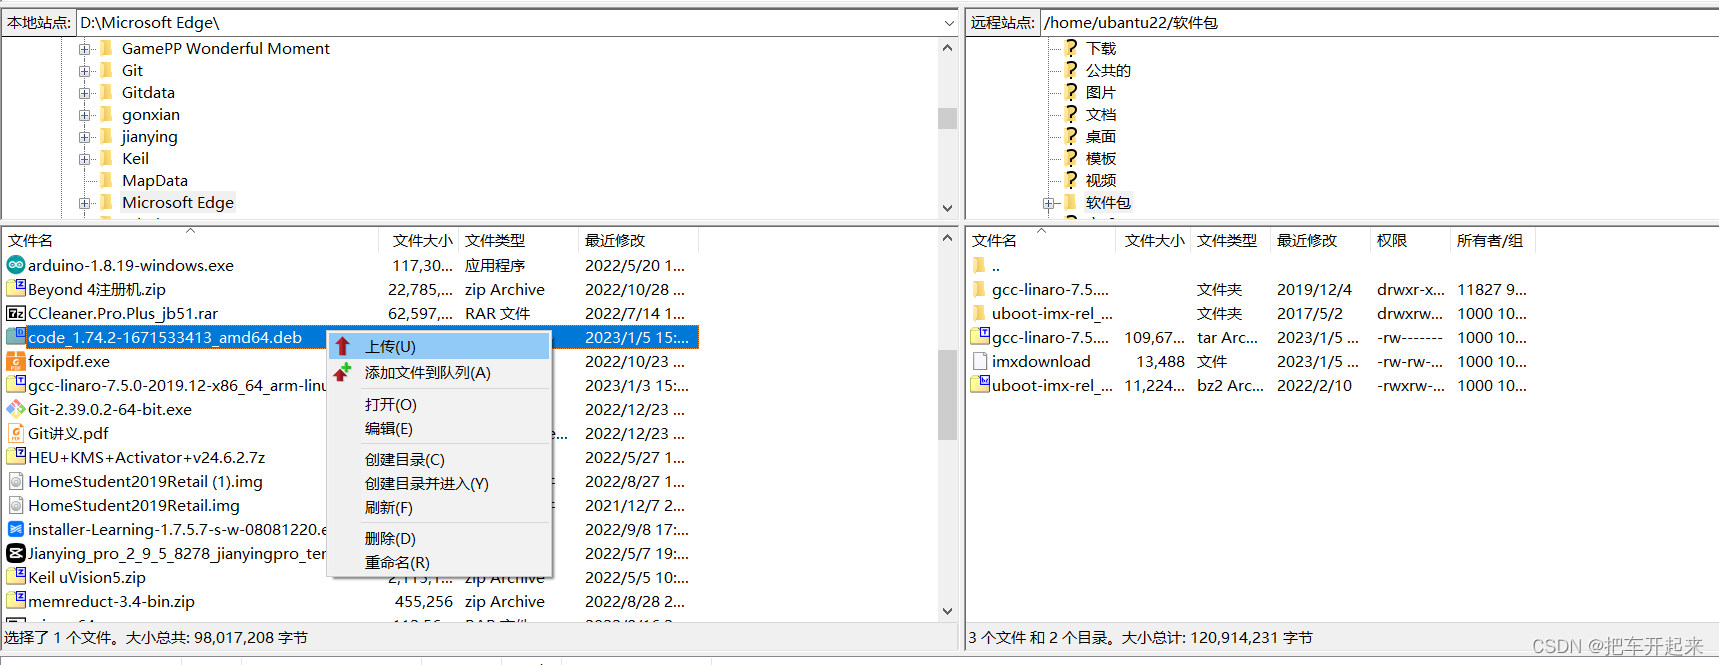This screenshot has height=665, width=1719.
Task: Select the remote 公共的 folder
Action: tap(1108, 70)
